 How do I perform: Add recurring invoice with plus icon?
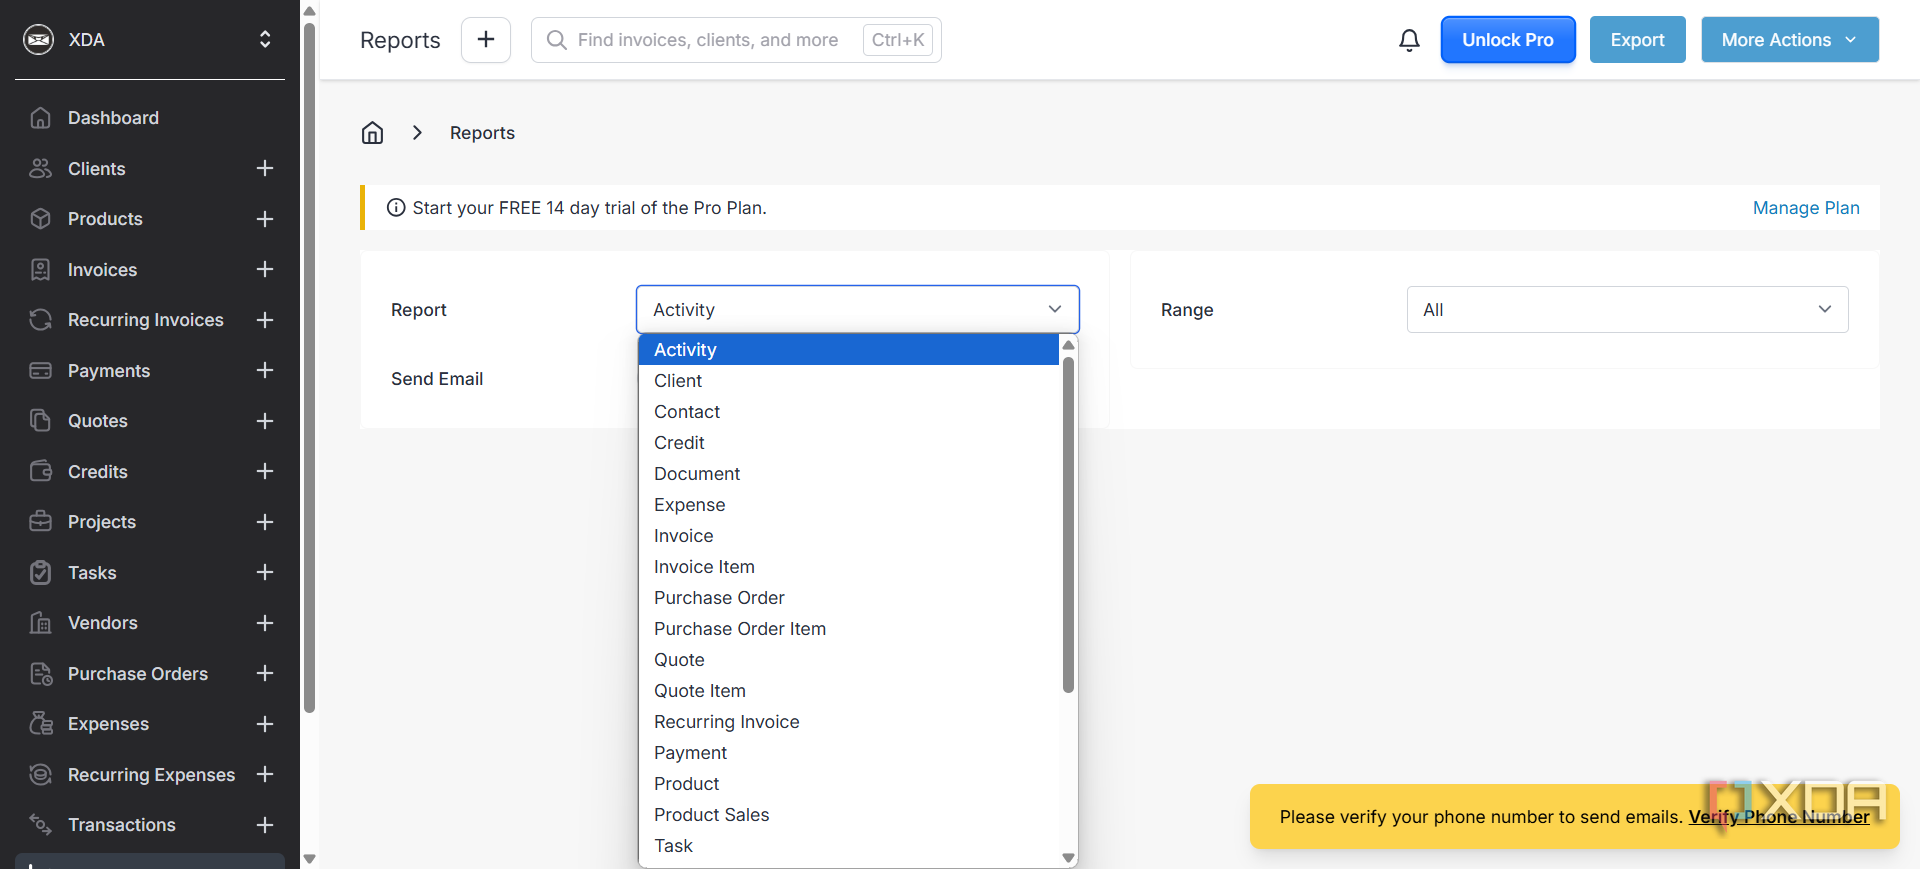[265, 320]
